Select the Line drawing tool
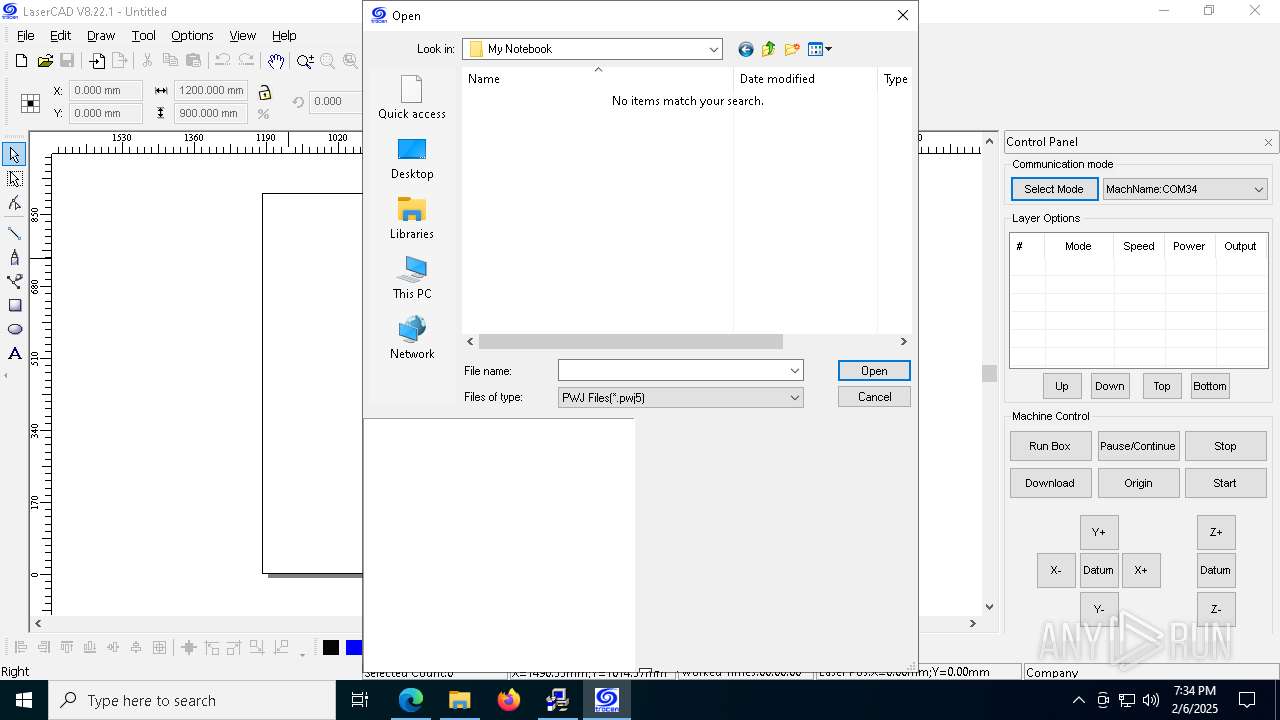Image resolution: width=1280 pixels, height=720 pixels. [14, 233]
